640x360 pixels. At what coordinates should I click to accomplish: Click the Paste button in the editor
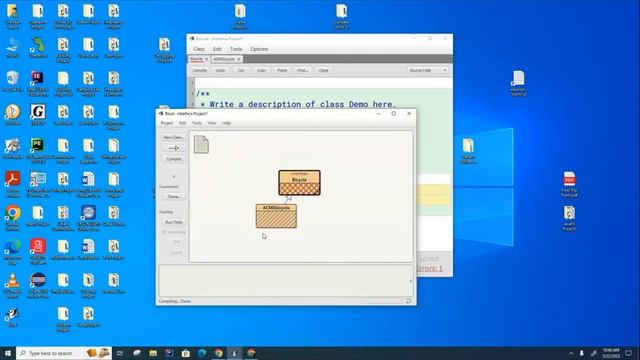tap(282, 70)
